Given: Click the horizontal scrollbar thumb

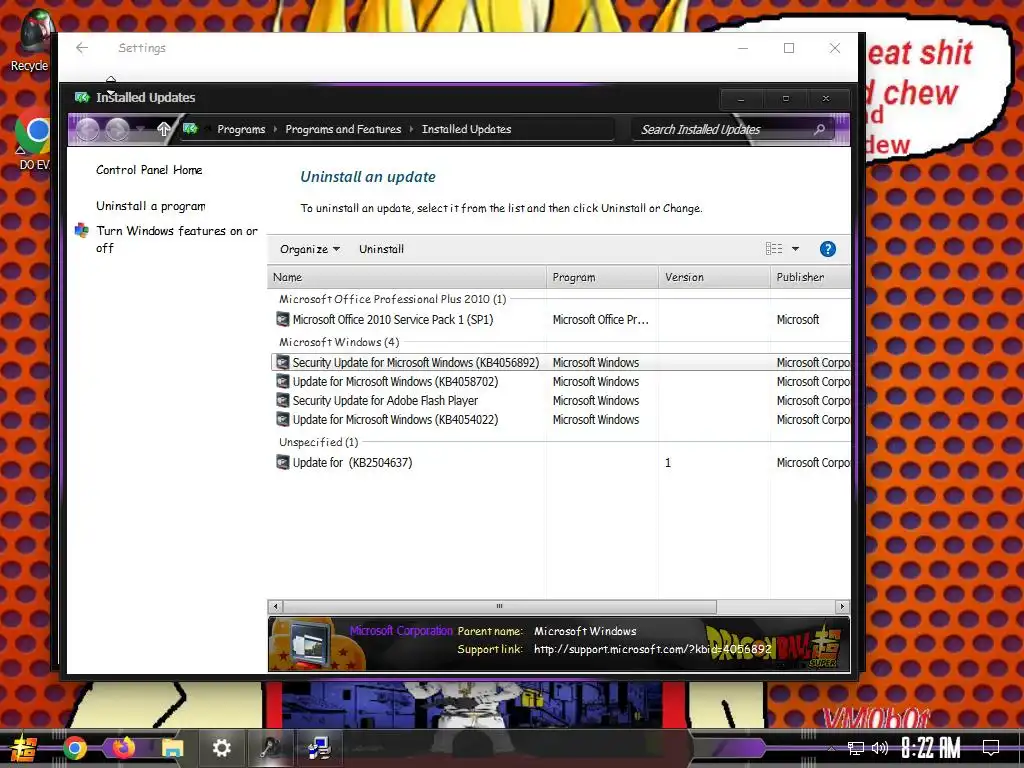Looking at the screenshot, I should click(500, 606).
